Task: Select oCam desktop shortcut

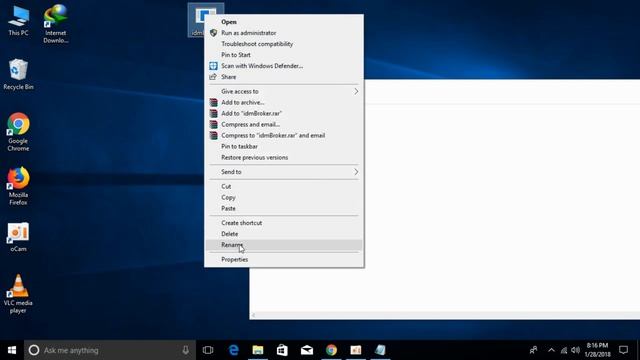Action: [18, 237]
